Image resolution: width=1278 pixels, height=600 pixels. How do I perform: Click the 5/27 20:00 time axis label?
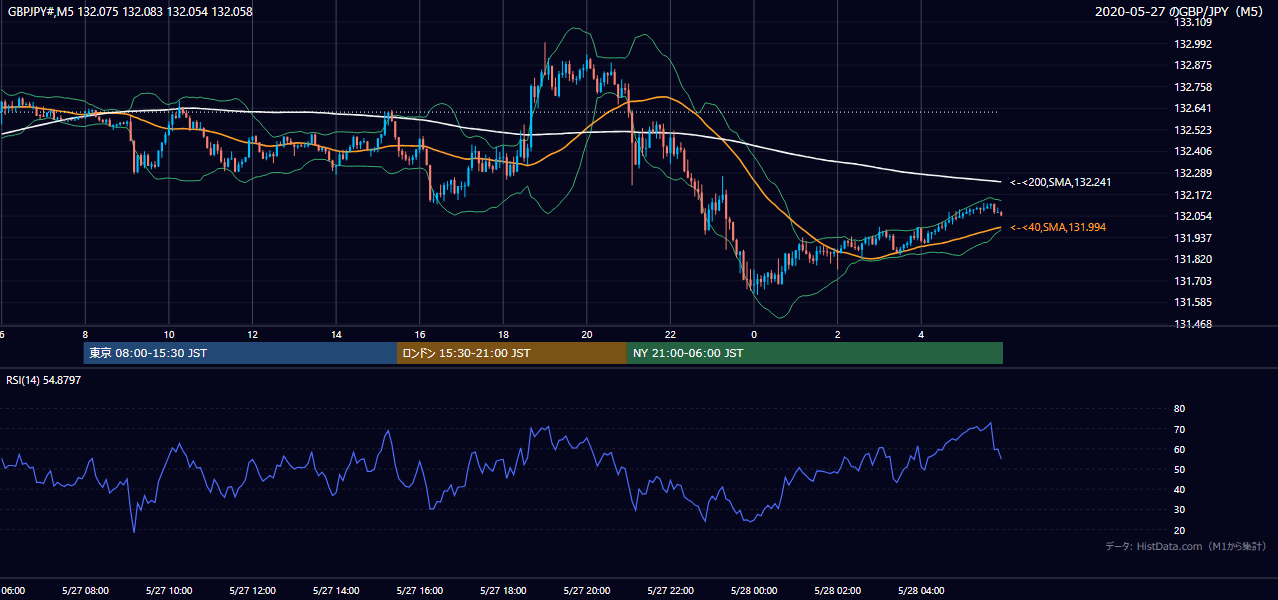[587, 591]
